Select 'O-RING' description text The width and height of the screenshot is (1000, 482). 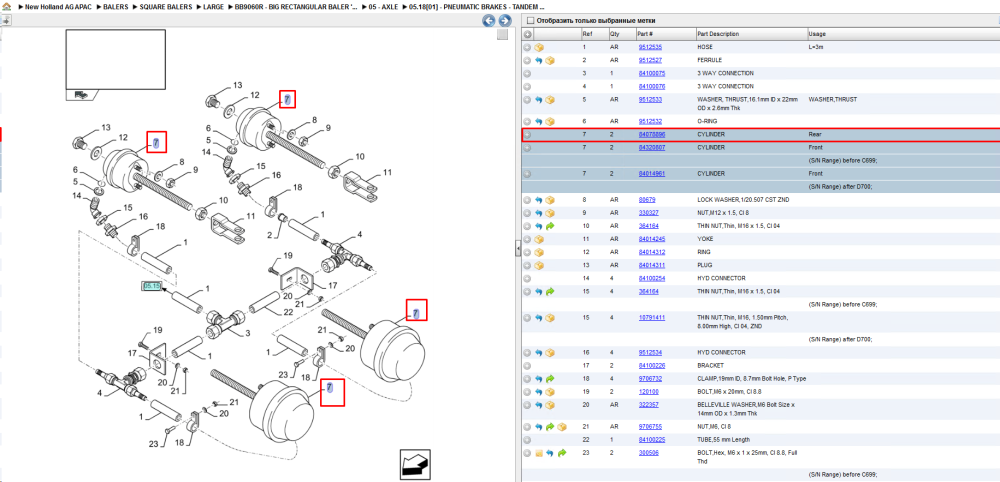[x=708, y=121]
